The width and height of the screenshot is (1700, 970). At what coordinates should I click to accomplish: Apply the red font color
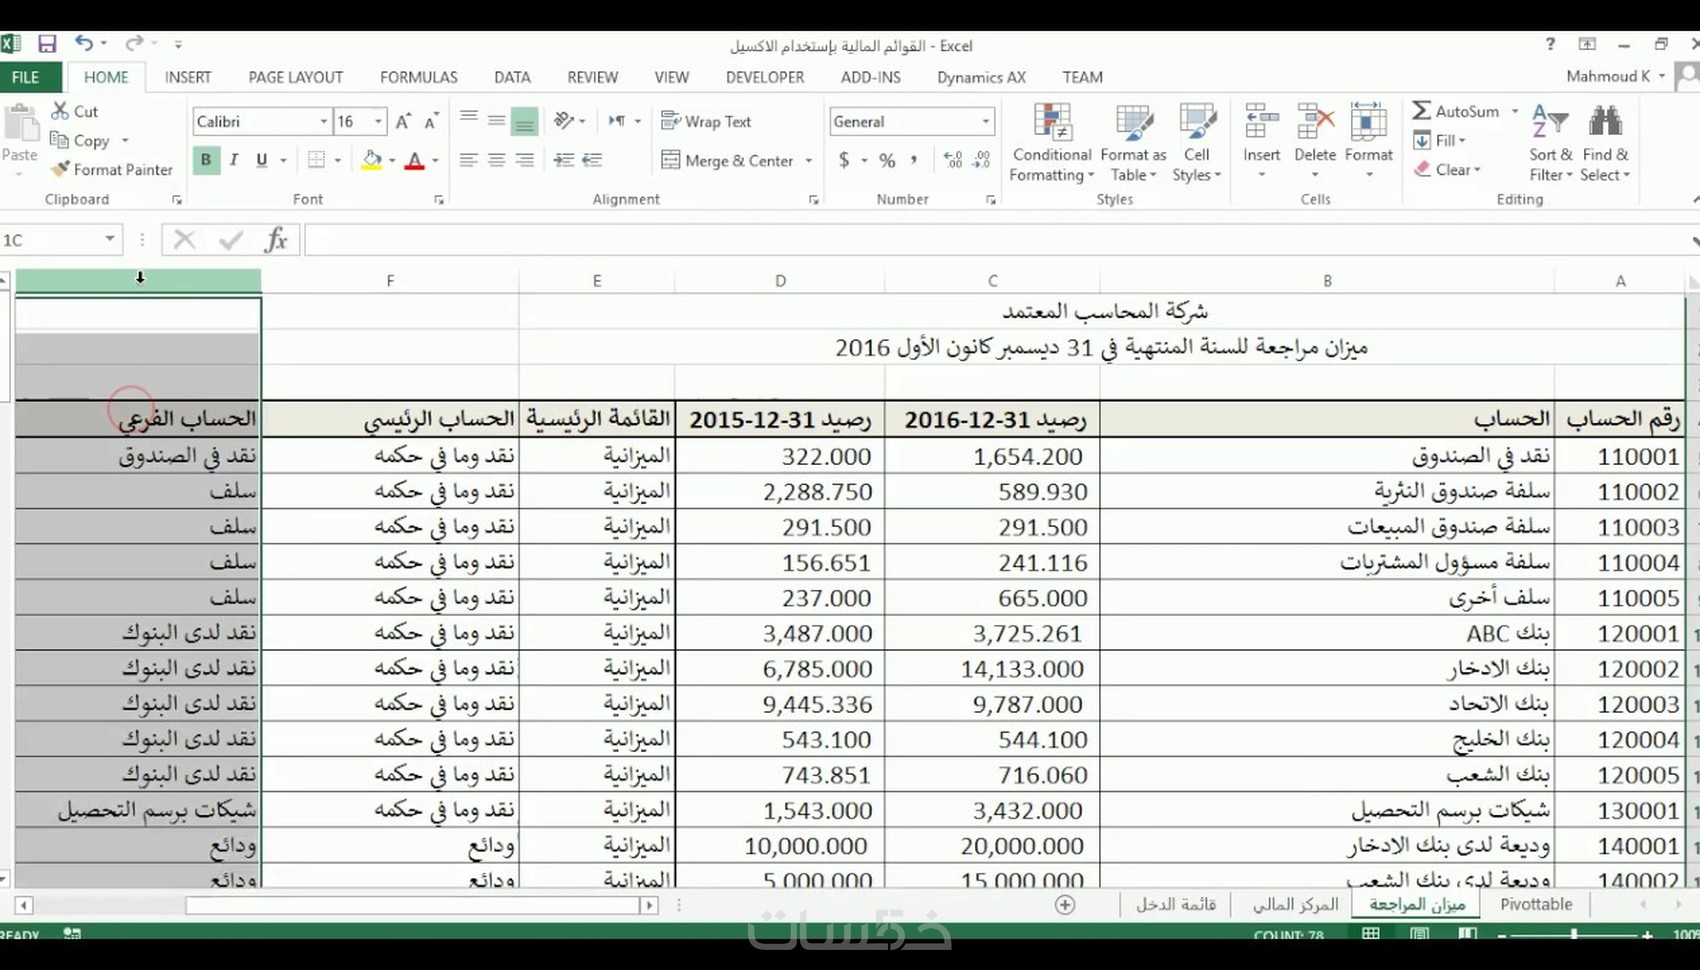[x=414, y=160]
